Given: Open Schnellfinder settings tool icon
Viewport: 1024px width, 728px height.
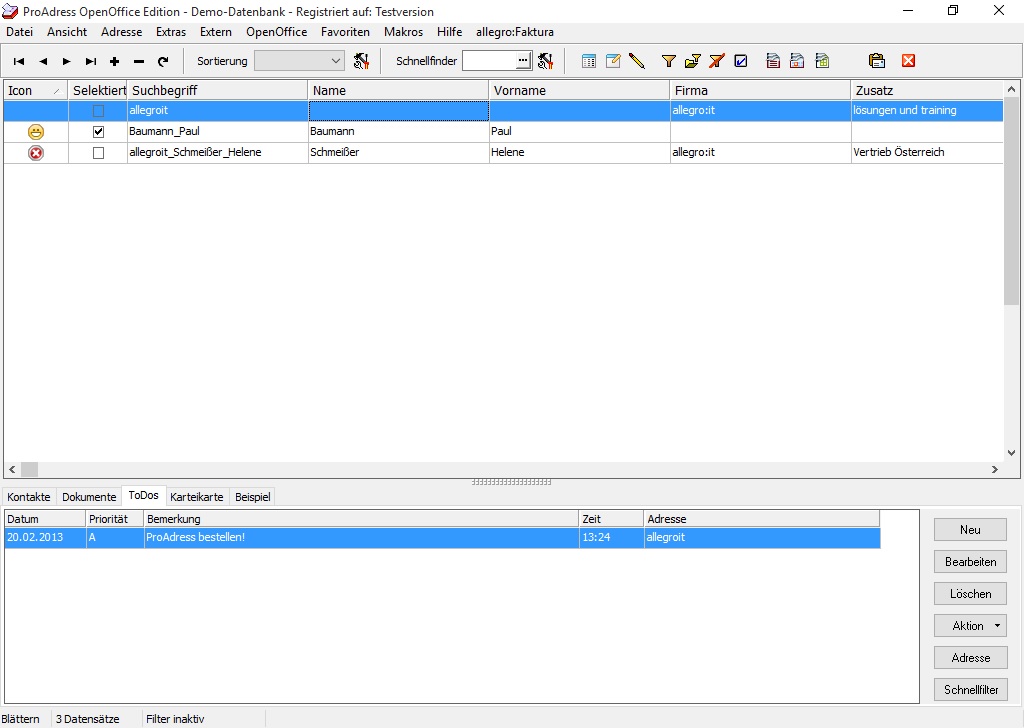Looking at the screenshot, I should coord(545,61).
